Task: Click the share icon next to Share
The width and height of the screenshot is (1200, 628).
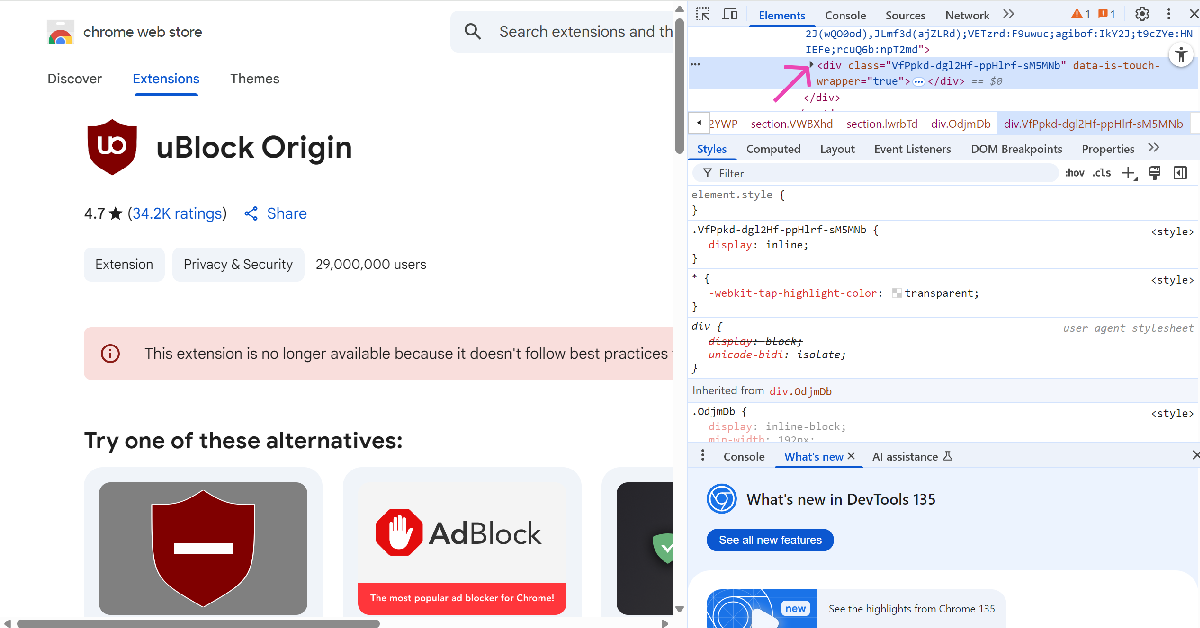Action: [251, 214]
